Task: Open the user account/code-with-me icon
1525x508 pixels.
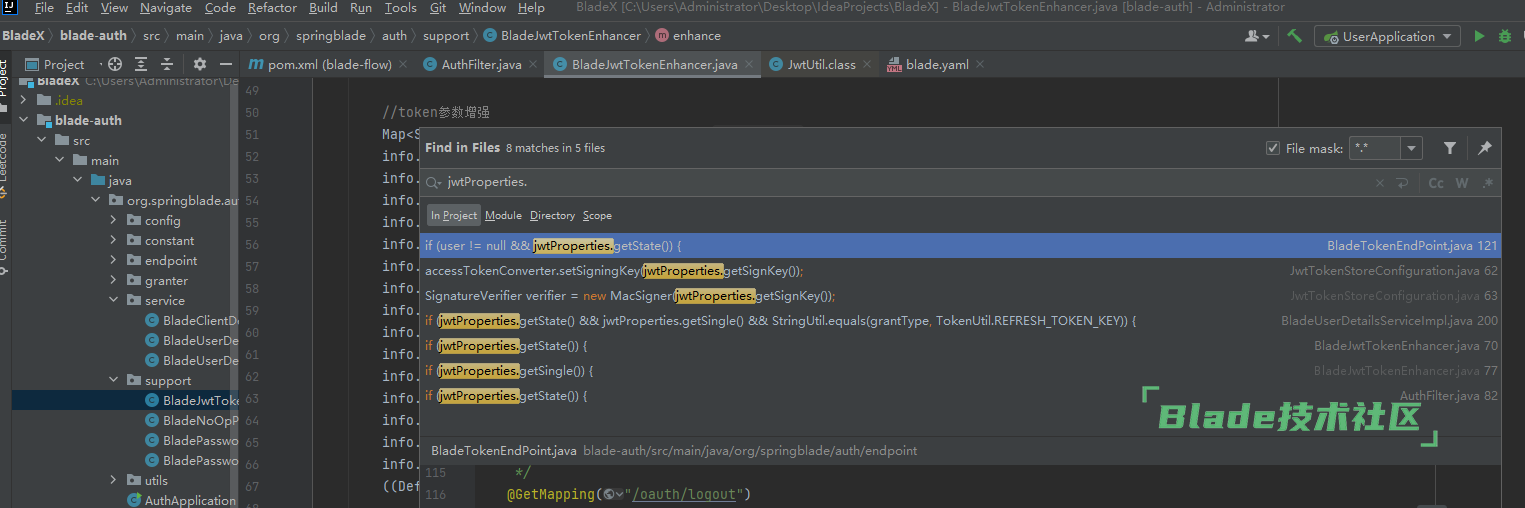Action: point(1257,36)
